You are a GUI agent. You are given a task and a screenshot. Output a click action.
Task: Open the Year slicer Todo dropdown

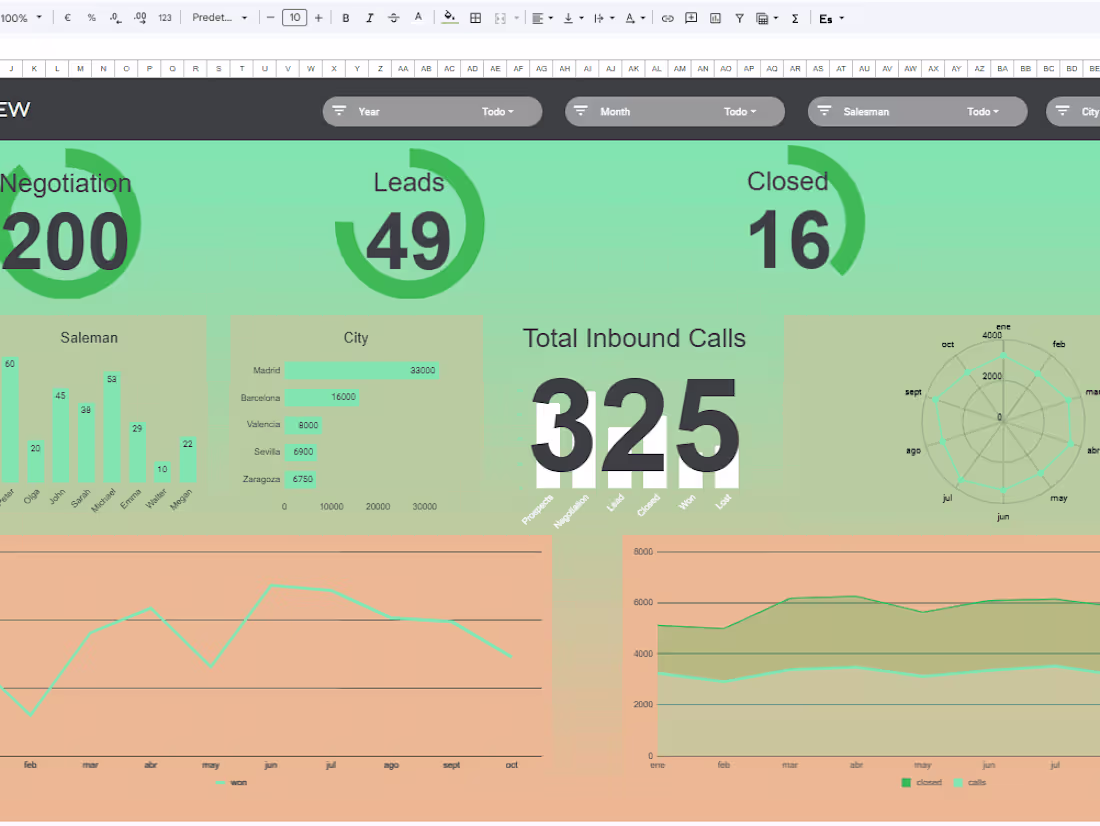498,112
